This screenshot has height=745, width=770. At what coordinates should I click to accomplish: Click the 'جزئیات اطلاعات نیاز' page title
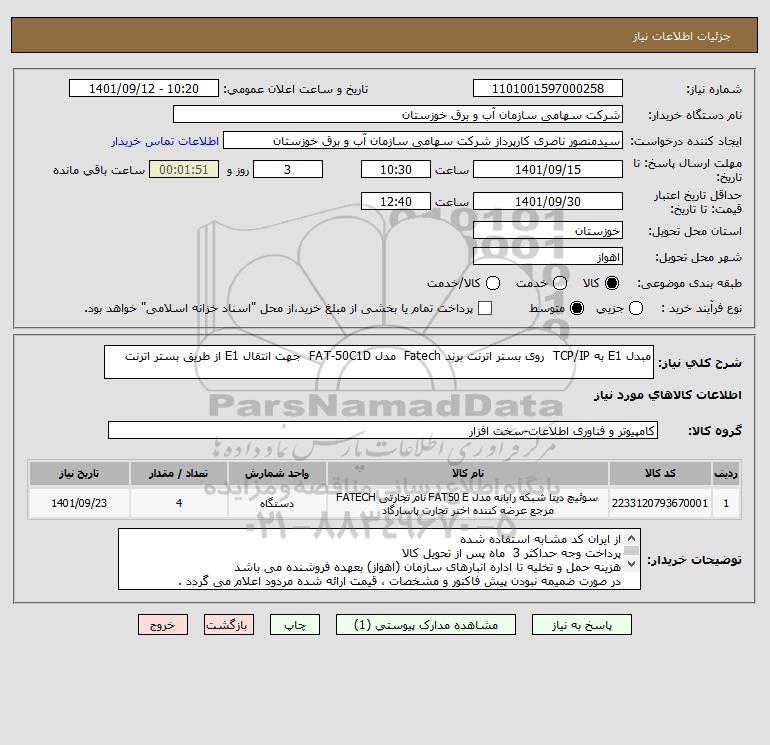pos(682,36)
